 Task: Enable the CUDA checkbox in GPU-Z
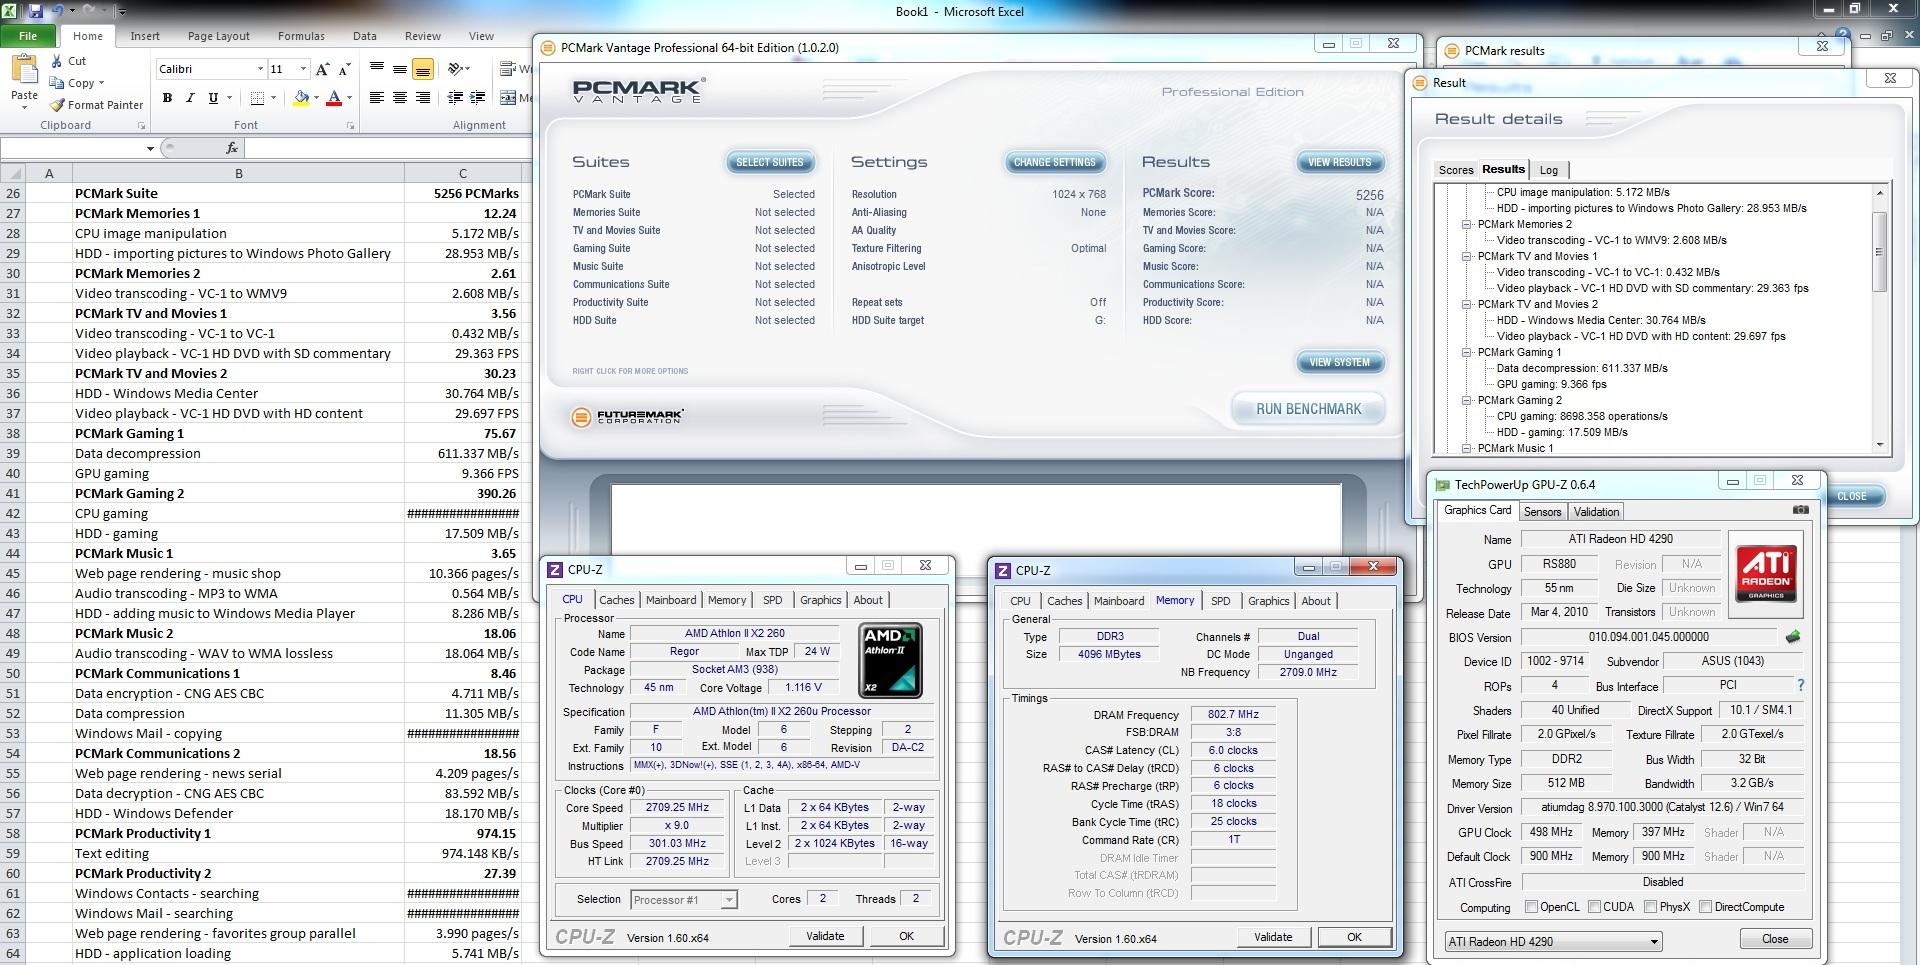coord(1594,907)
